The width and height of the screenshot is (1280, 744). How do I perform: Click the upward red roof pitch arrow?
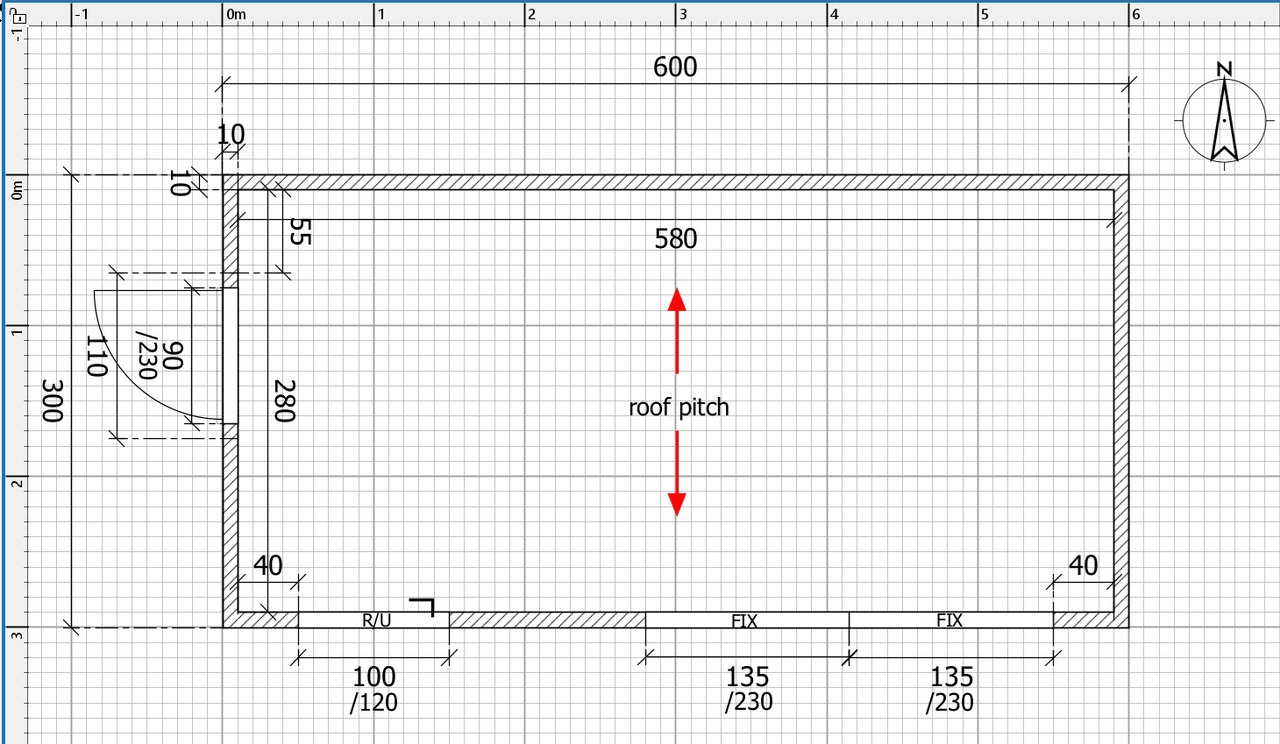(x=677, y=328)
